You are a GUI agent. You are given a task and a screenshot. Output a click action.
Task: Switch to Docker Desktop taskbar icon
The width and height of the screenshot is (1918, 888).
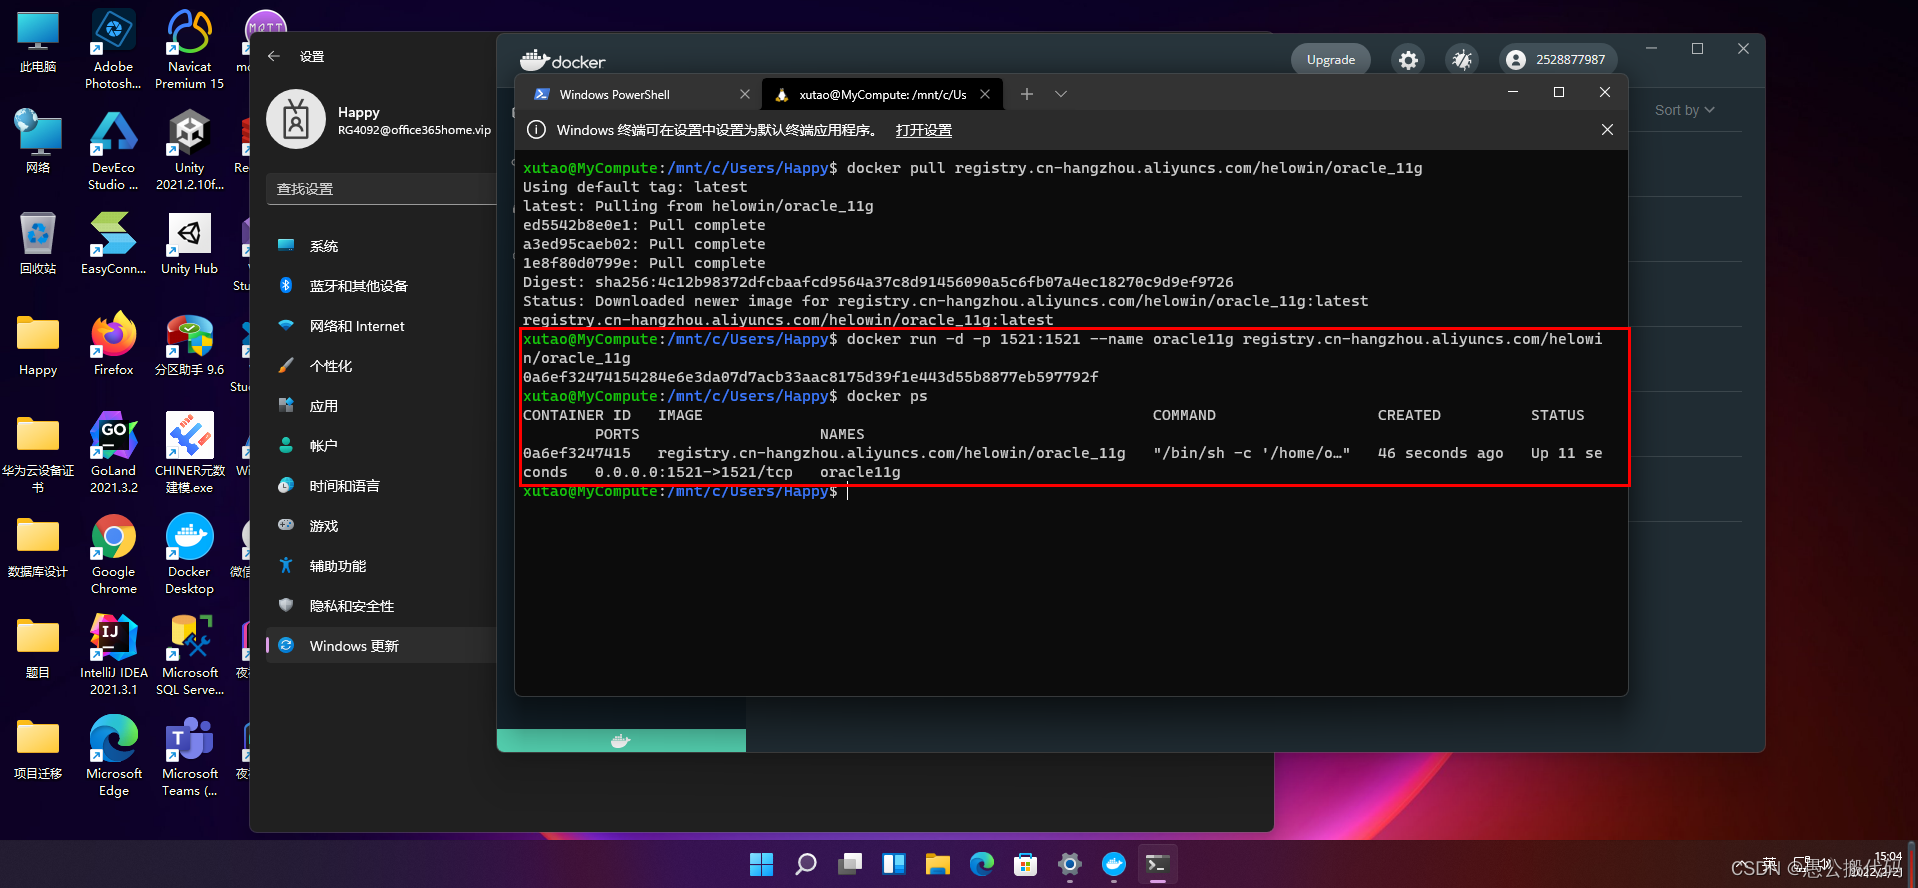pyautogui.click(x=1113, y=864)
